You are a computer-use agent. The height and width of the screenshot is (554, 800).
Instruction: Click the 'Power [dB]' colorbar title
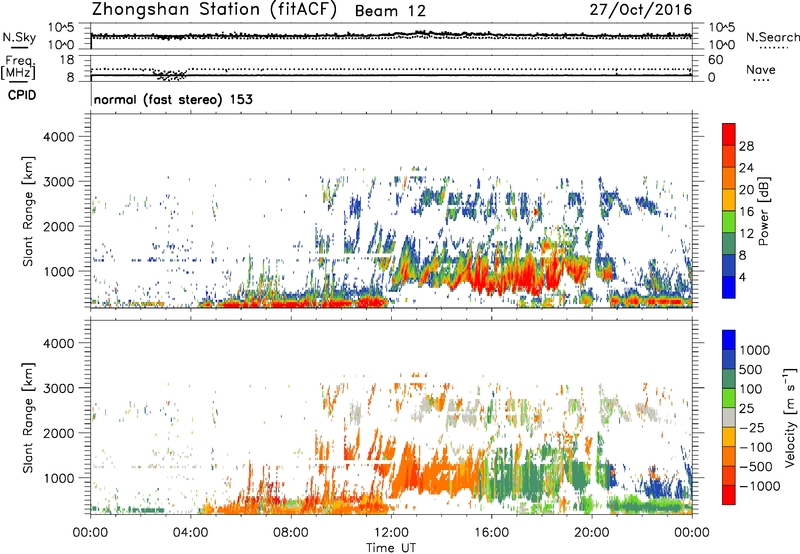764,211
